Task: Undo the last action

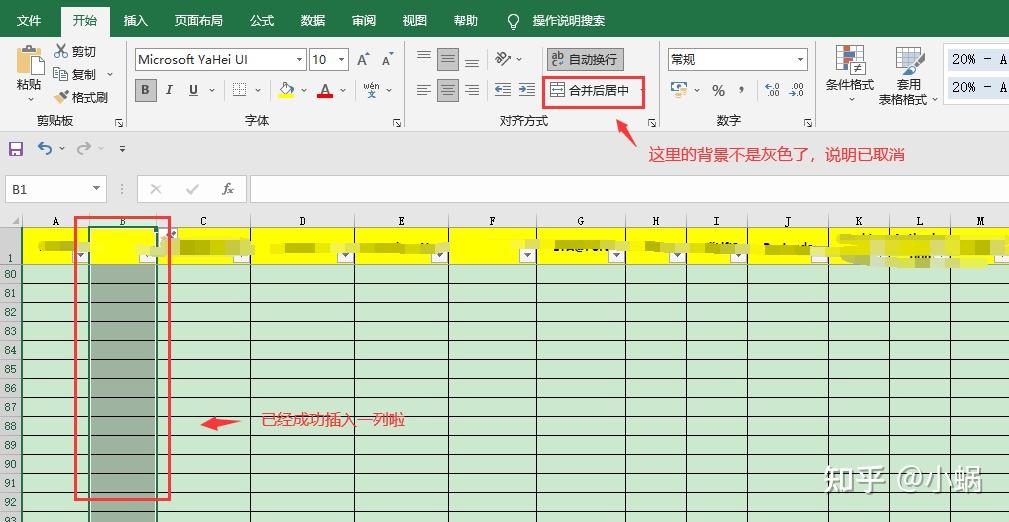Action: [x=44, y=149]
